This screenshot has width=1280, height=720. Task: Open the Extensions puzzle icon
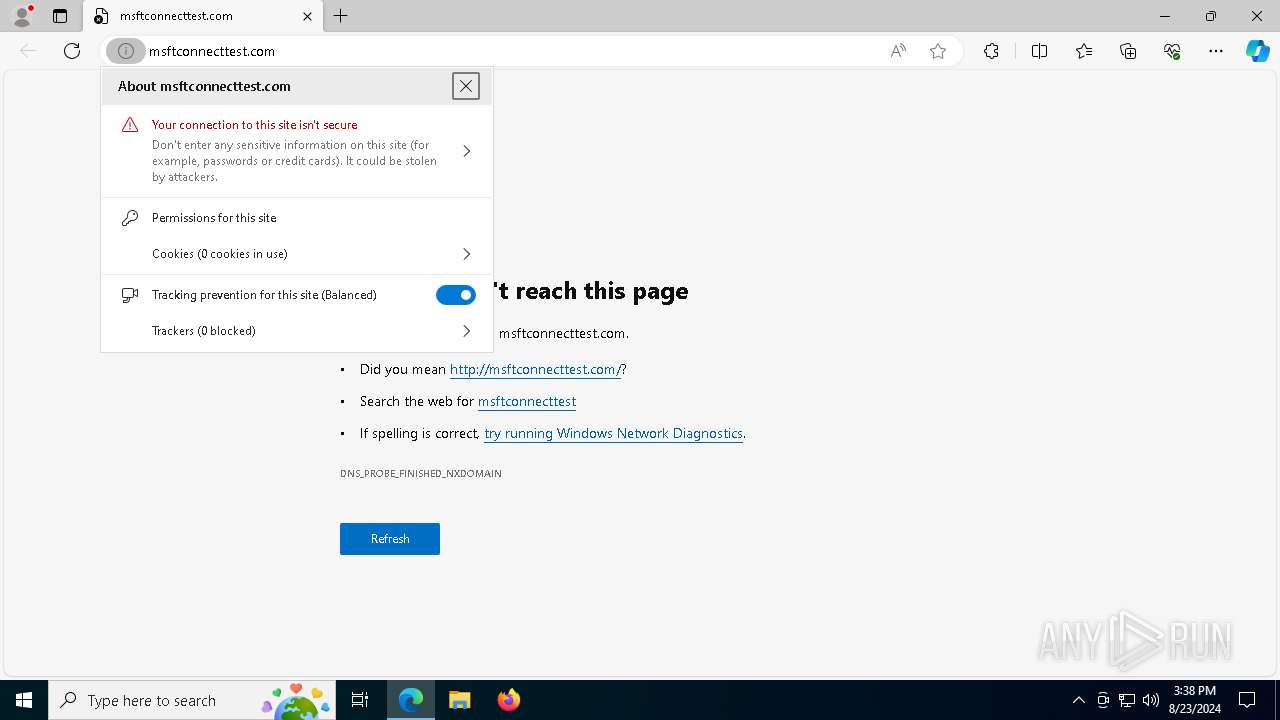coord(991,51)
